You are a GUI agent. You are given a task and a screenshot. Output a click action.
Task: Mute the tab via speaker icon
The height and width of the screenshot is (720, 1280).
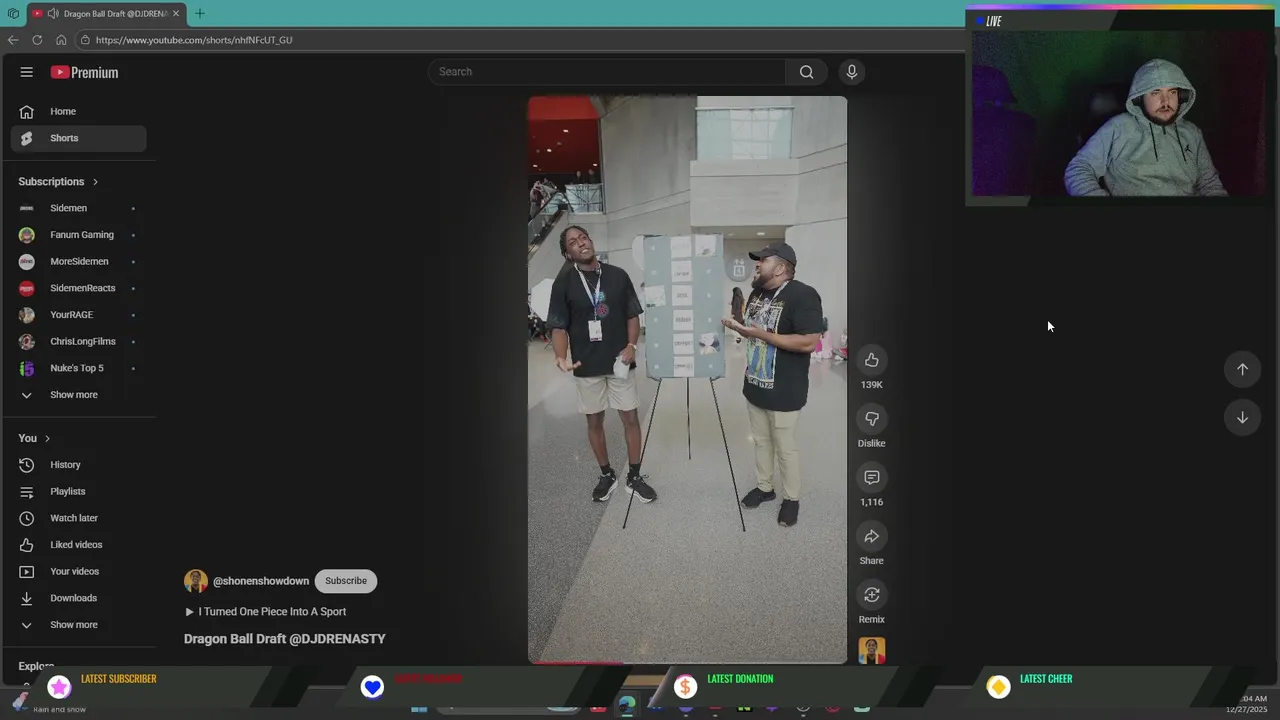point(53,14)
